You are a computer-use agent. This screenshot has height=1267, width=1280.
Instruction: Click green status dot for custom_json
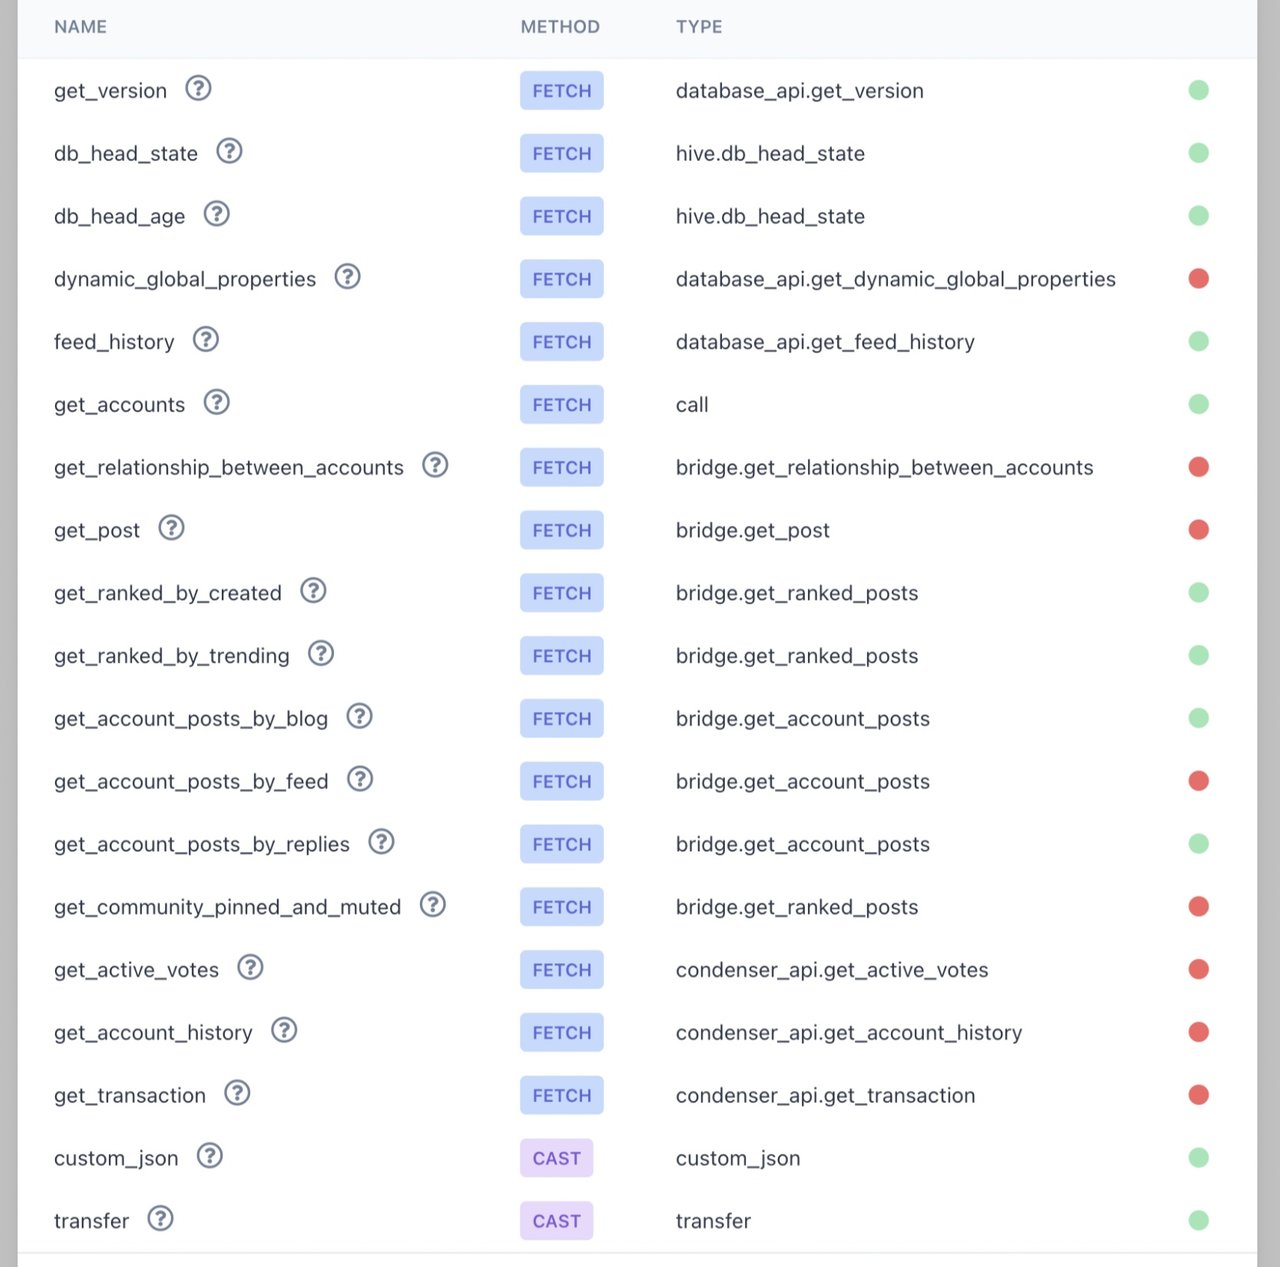tap(1198, 1158)
